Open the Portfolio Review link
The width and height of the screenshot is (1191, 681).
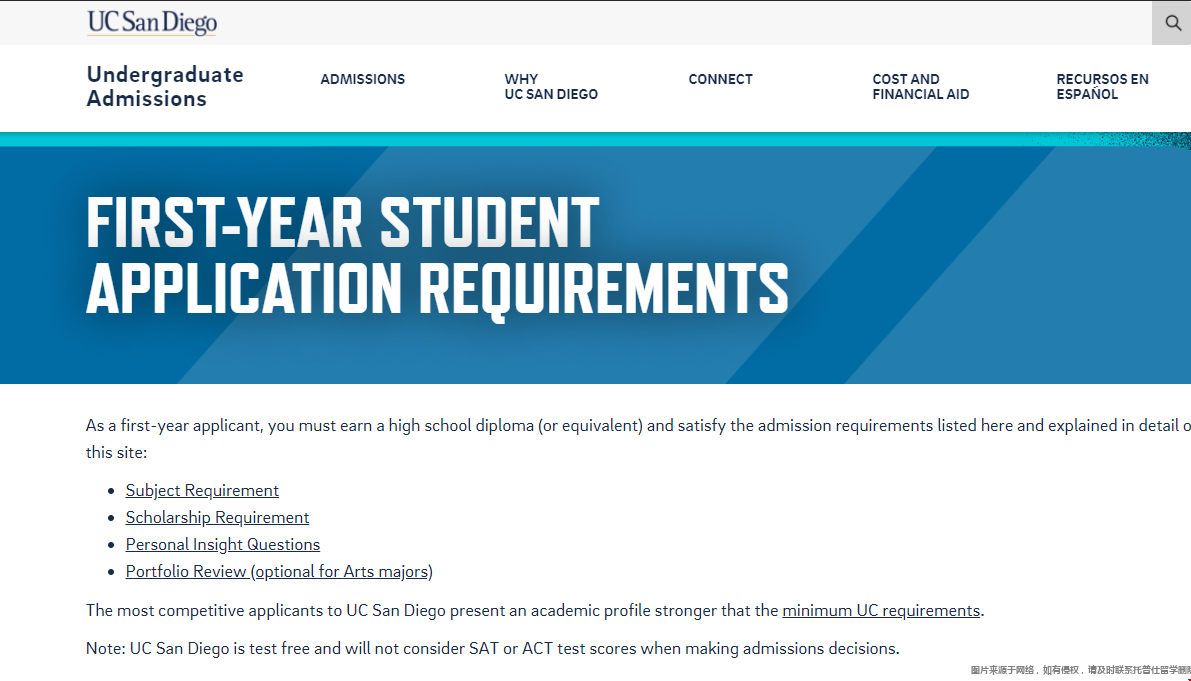coord(279,572)
